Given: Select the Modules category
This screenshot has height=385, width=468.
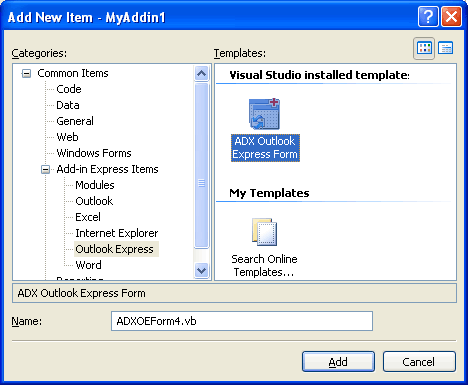Looking at the screenshot, I should 95,185.
